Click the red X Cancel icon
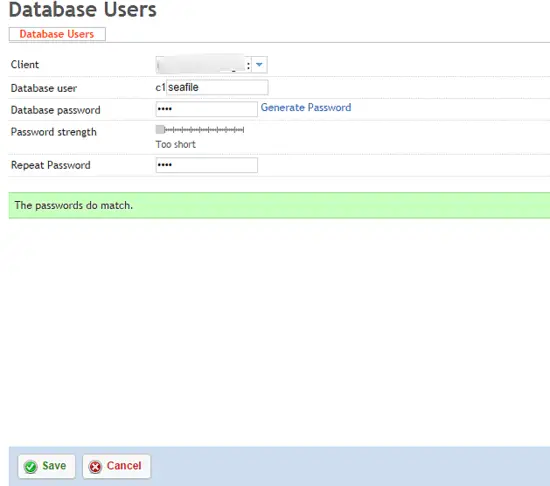Viewport: 550px width, 486px height. click(x=95, y=467)
